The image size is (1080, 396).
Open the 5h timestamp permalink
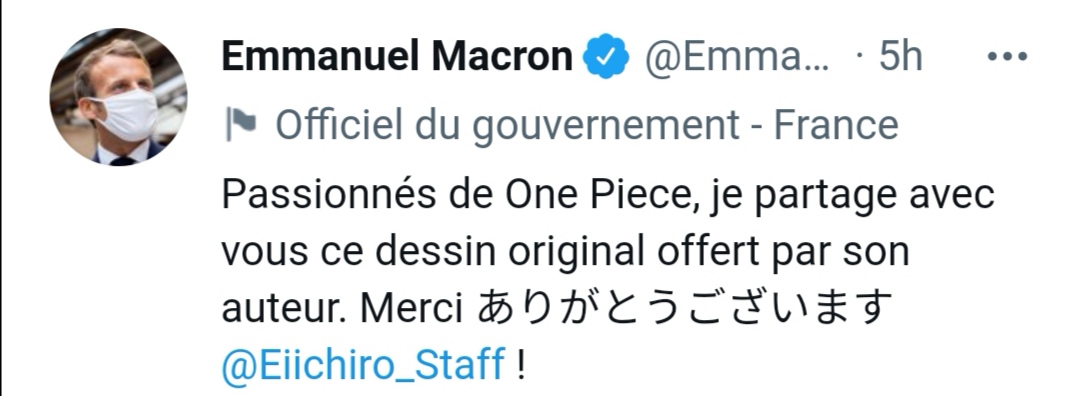[900, 56]
